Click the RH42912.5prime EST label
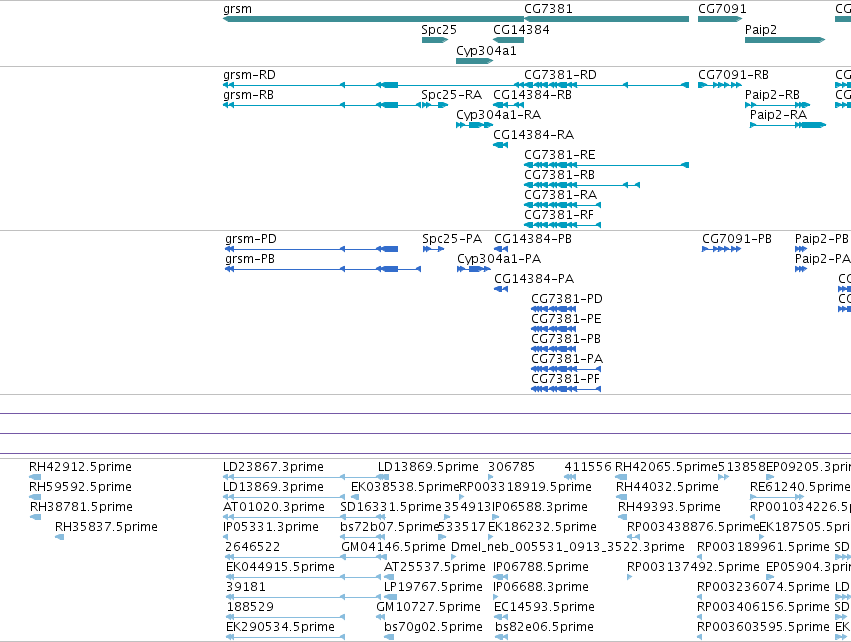851x642 pixels. 80,467
